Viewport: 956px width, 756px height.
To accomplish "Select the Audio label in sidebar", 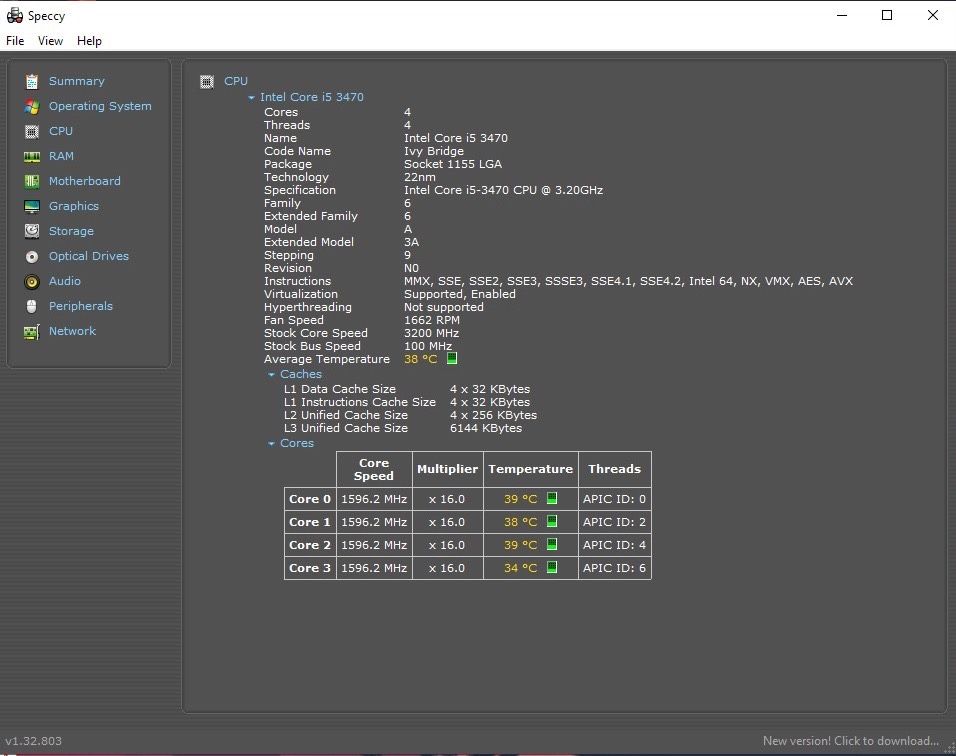I will click(65, 281).
